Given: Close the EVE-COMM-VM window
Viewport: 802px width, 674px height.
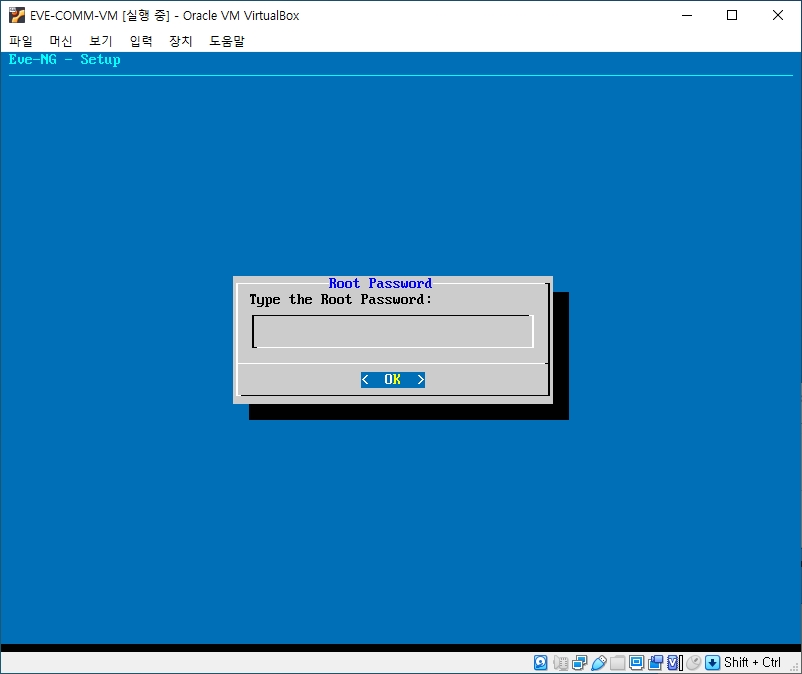Looking at the screenshot, I should 777,15.
